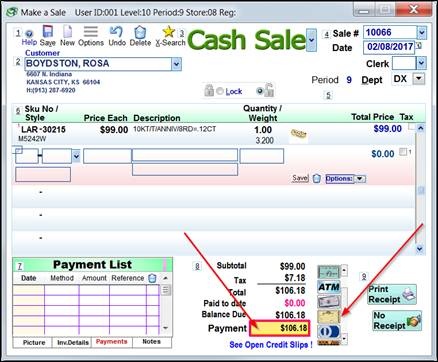The image size is (438, 362).
Task: Click the Save floppy disk icon
Action: pyautogui.click(x=48, y=32)
